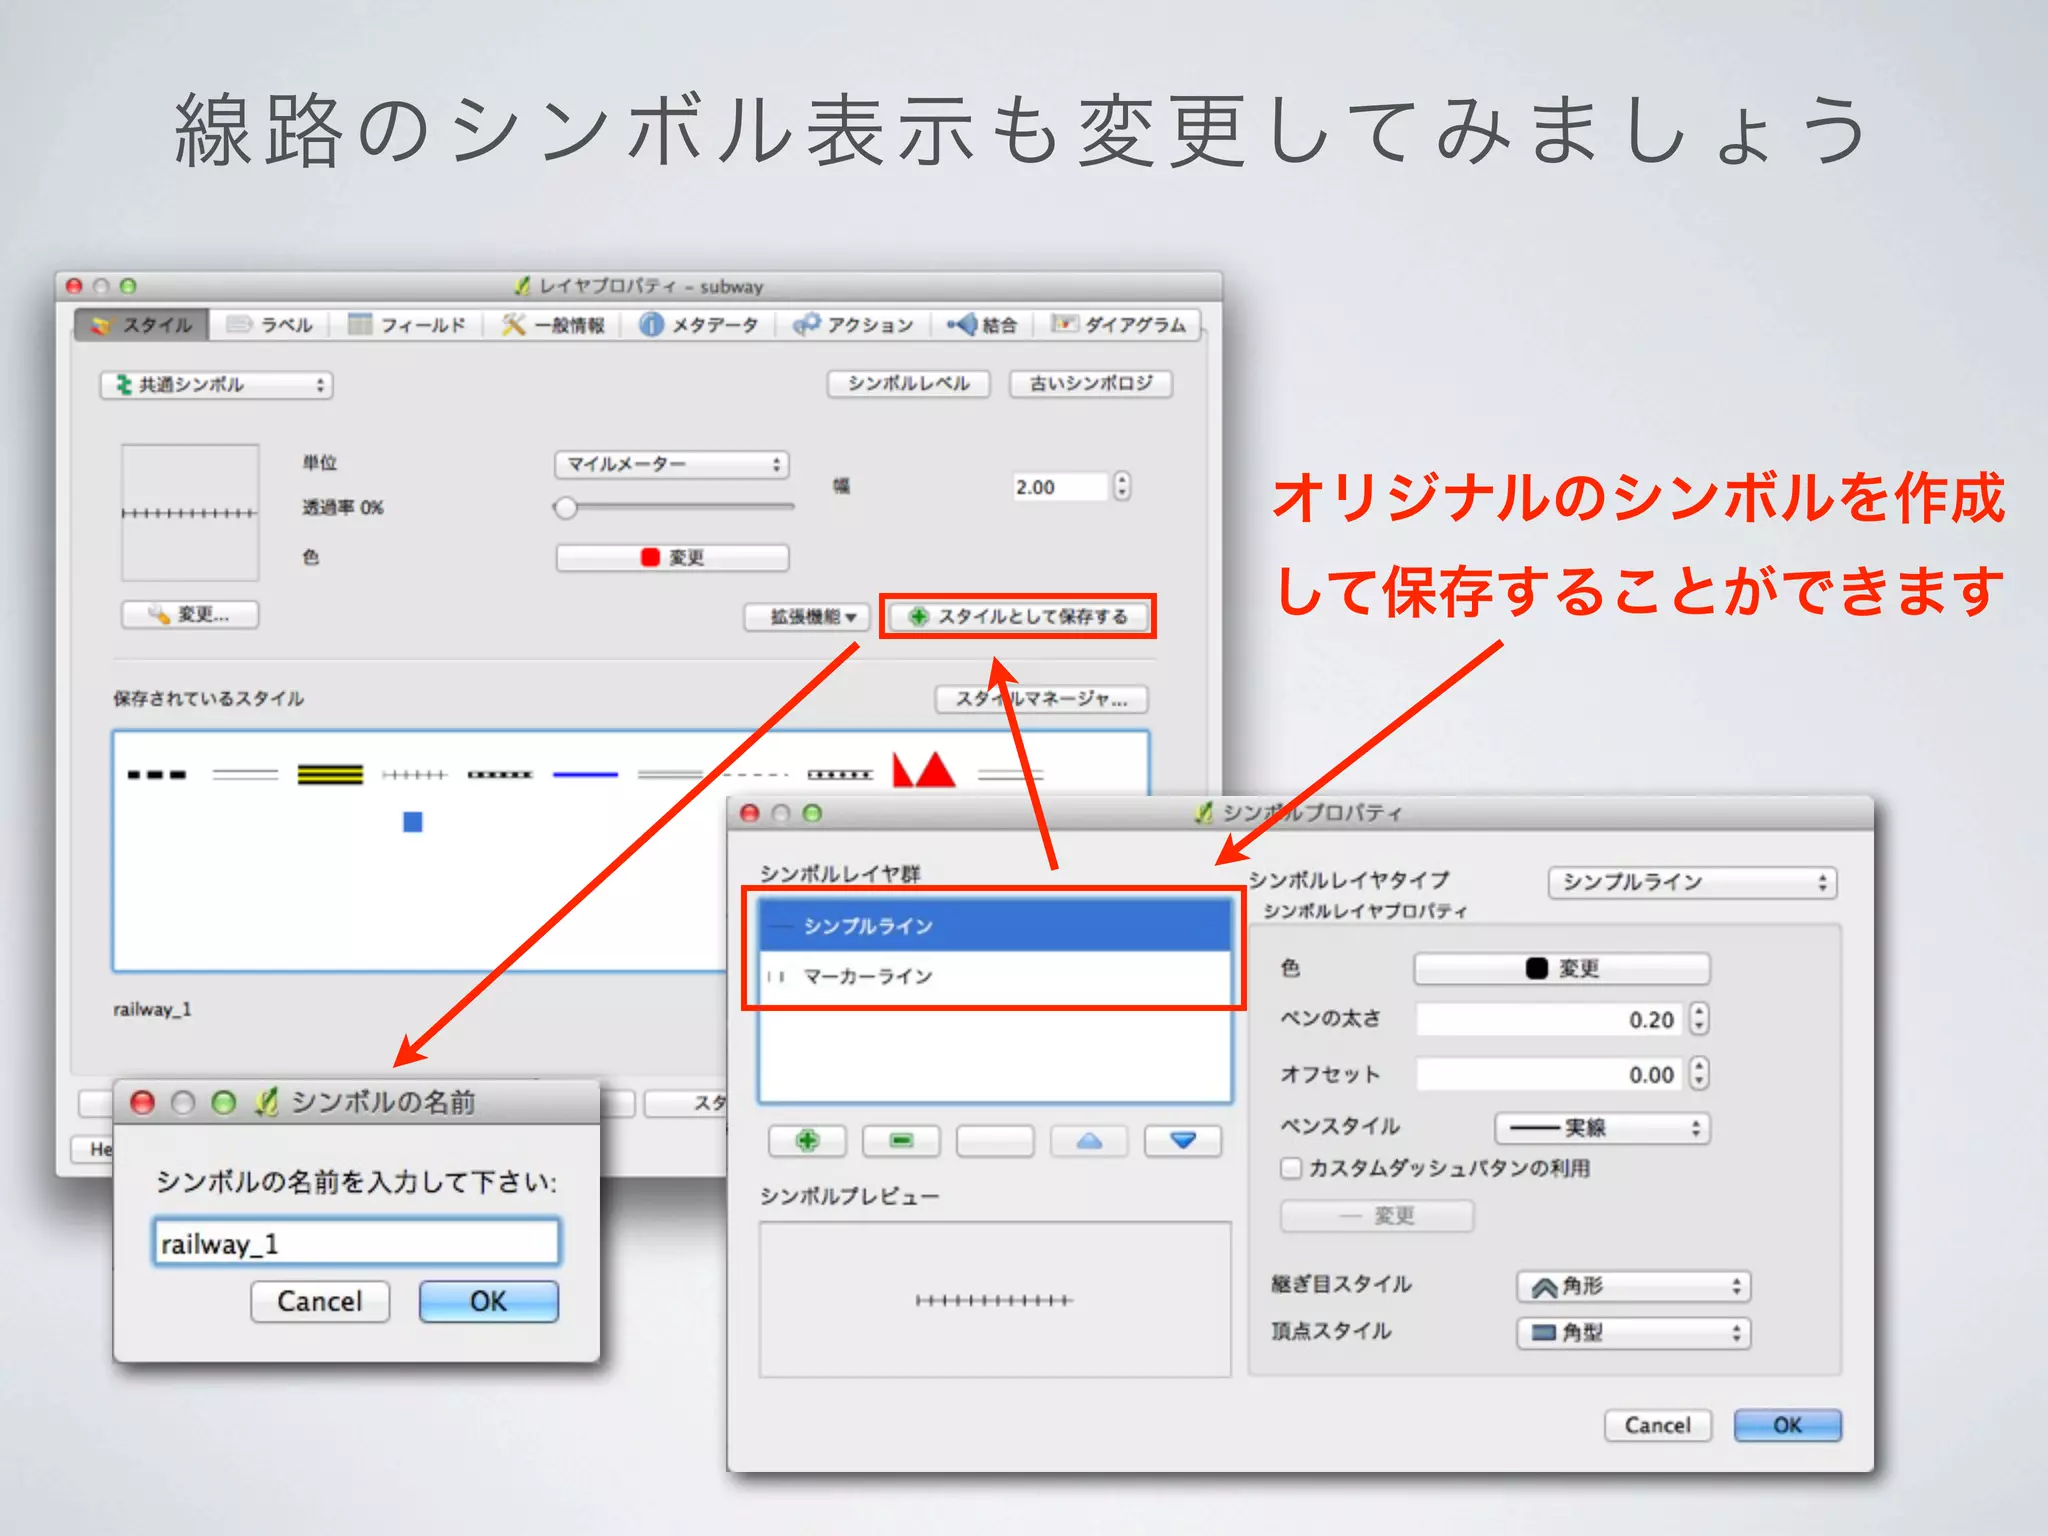The width and height of the screenshot is (2048, 1536).
Task: Click the move layer down arrow button
Action: [x=1183, y=1141]
